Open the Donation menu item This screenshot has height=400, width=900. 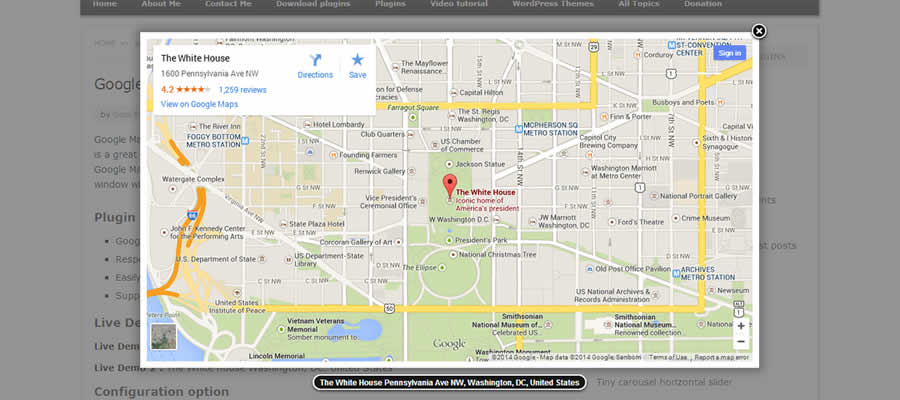(703, 4)
